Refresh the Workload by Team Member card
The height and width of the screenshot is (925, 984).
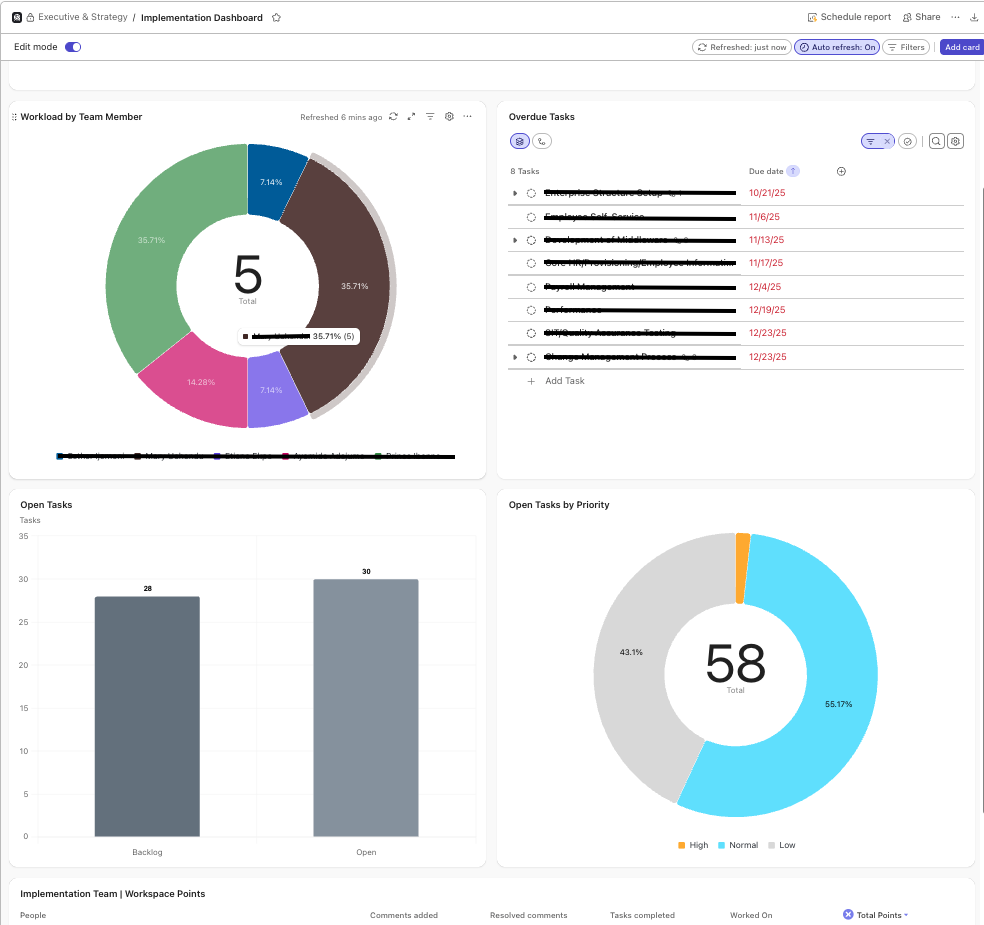click(393, 117)
